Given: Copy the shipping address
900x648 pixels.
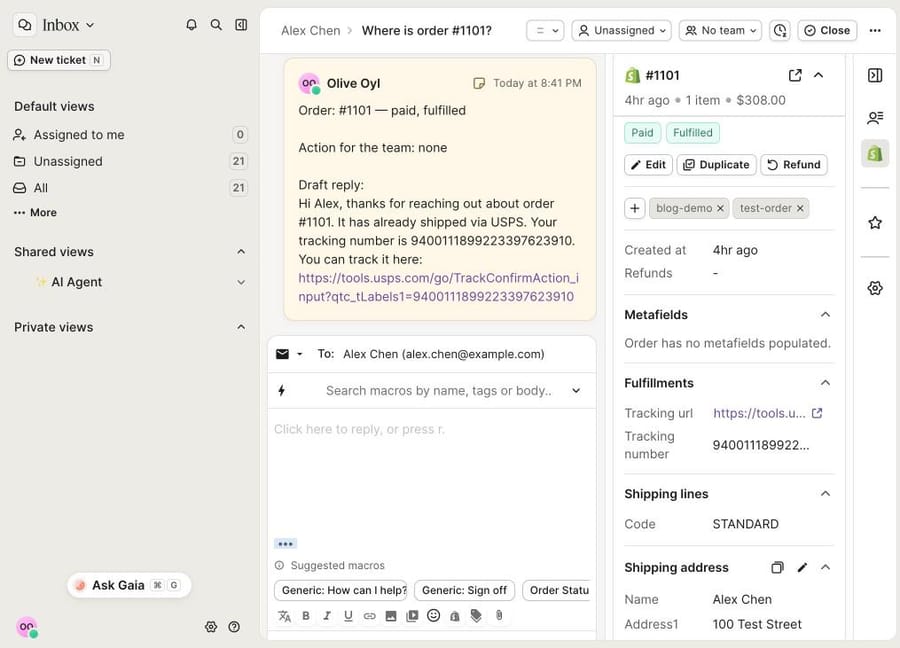Looking at the screenshot, I should pos(777,568).
